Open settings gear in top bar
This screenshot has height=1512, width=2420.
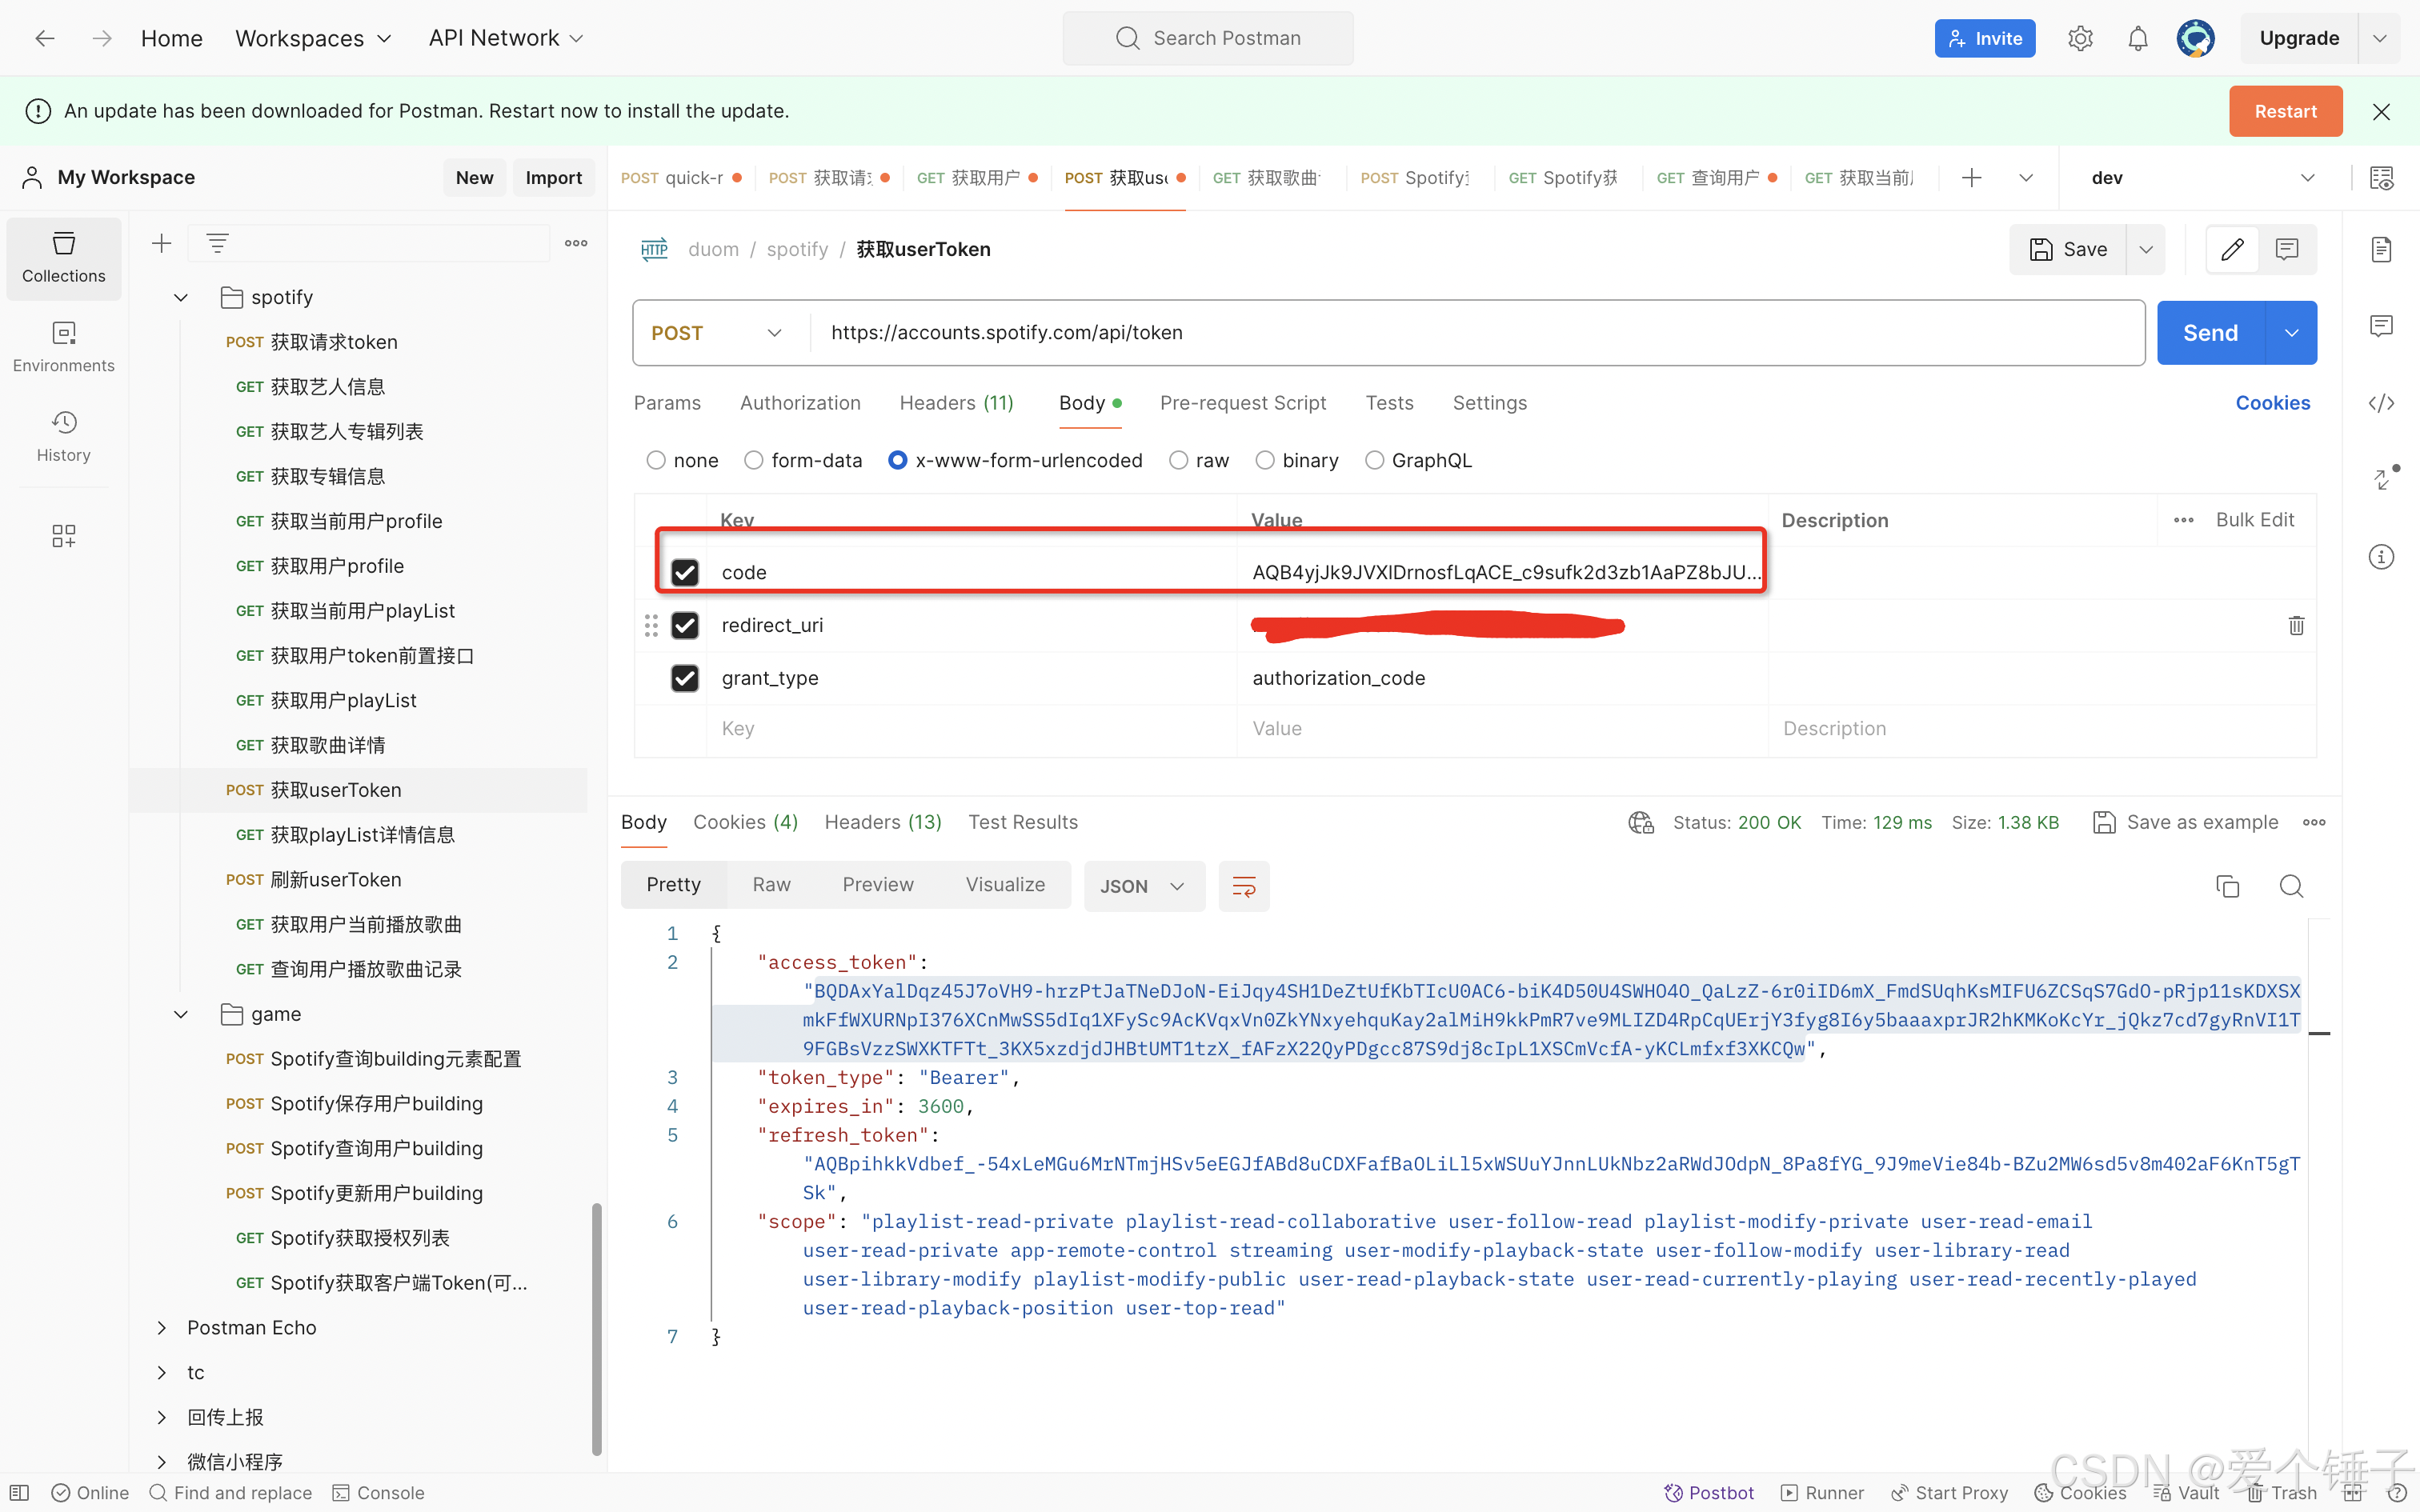pos(2080,38)
